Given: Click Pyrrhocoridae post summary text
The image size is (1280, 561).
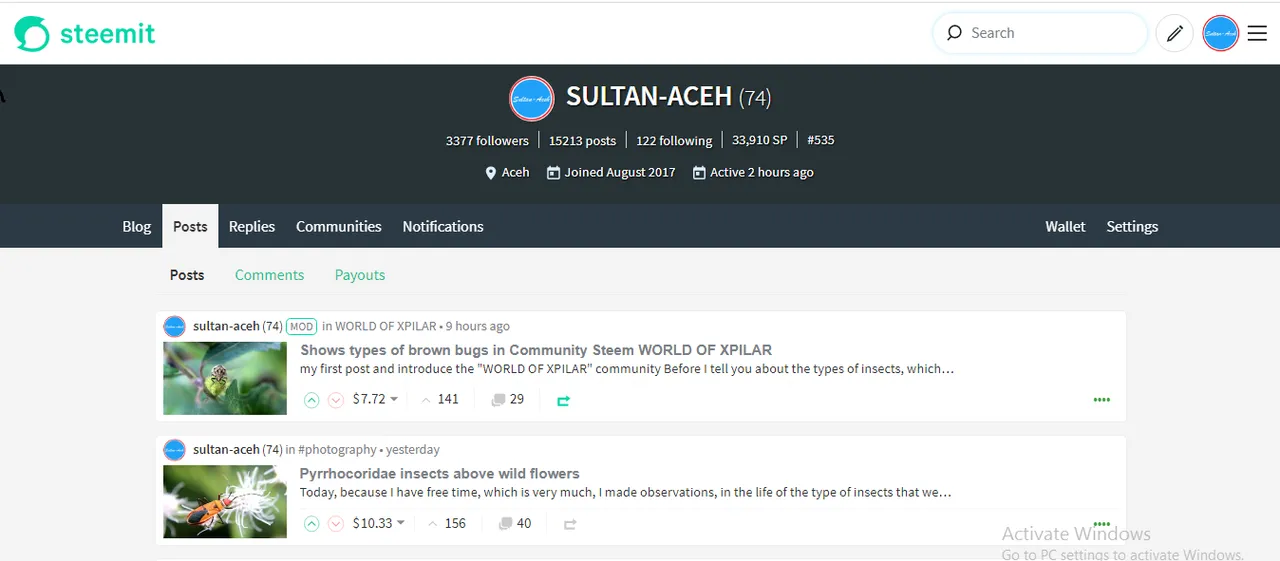Looking at the screenshot, I should pos(626,493).
